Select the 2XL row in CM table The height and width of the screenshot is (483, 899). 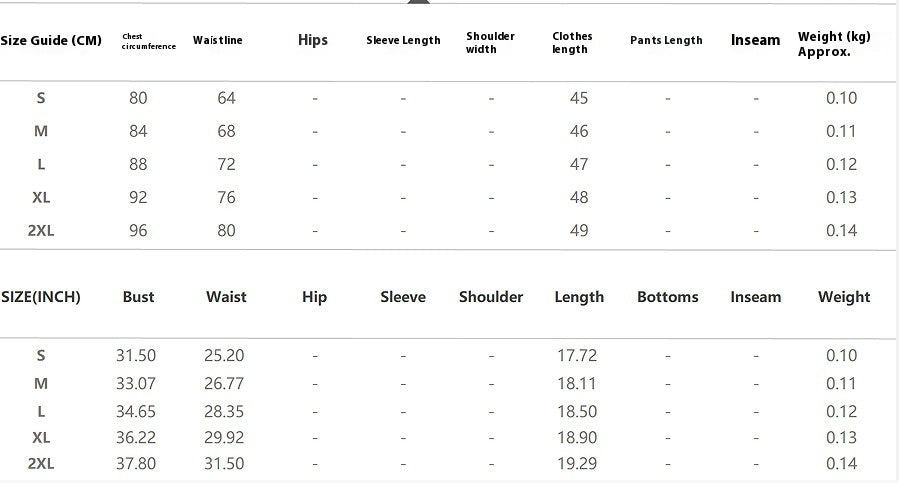[447, 231]
